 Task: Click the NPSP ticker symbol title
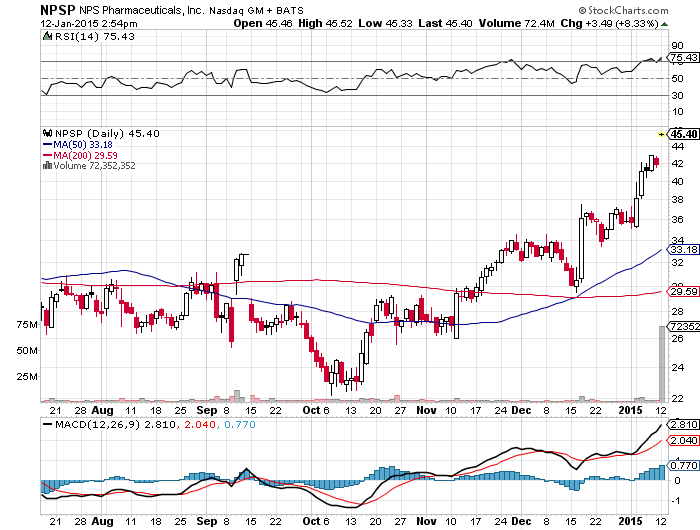click(x=58, y=10)
